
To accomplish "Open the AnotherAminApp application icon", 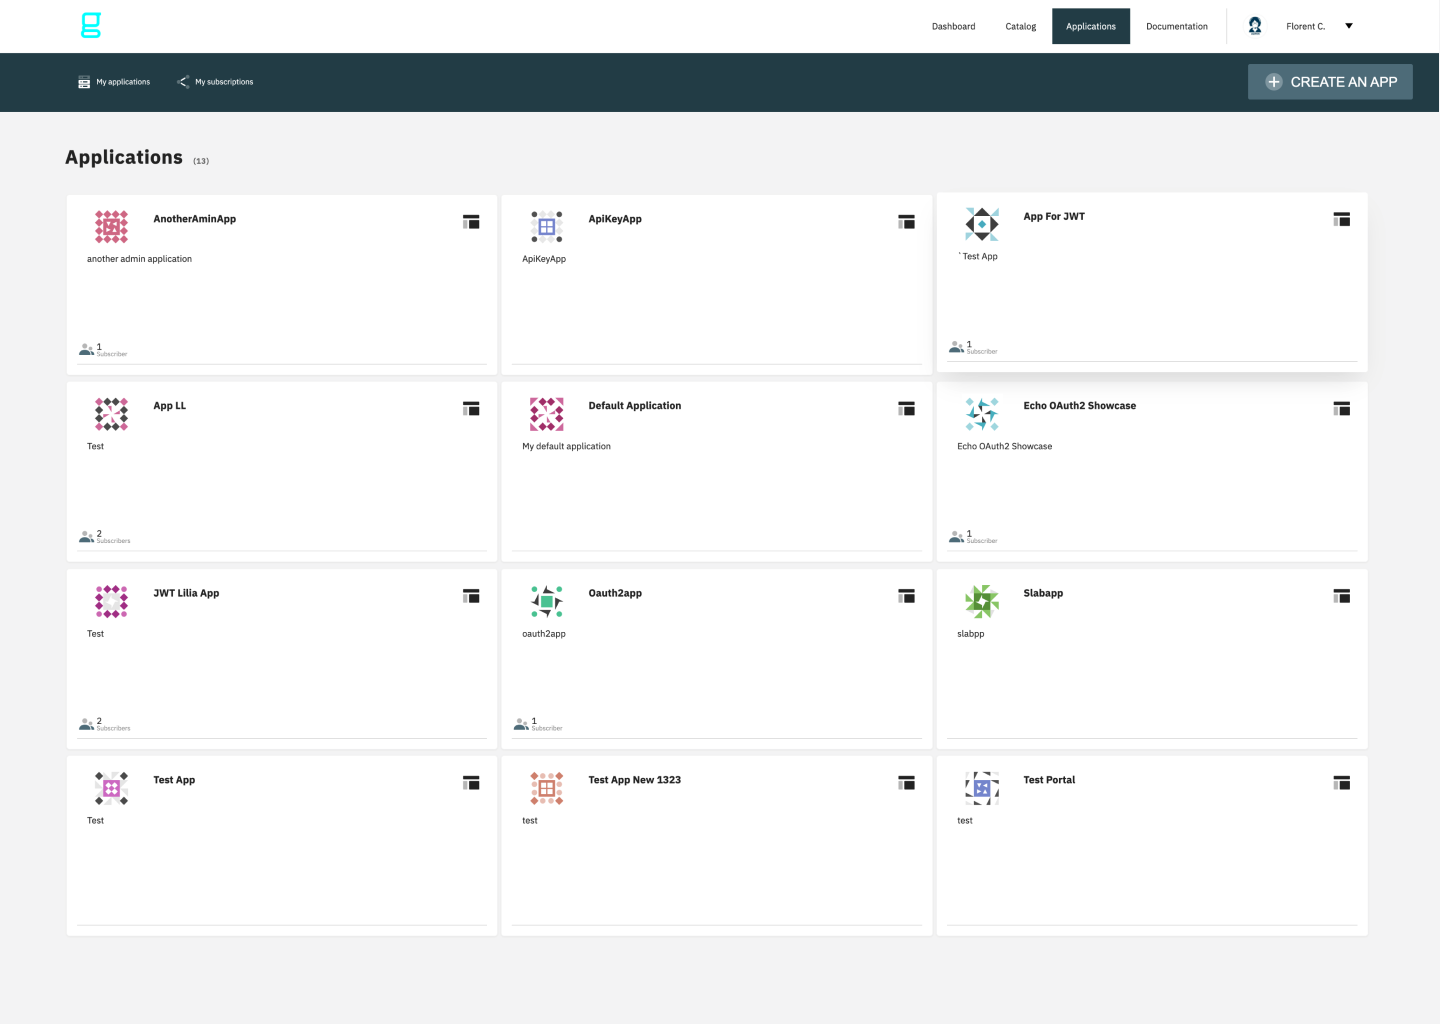I will click(x=110, y=227).
